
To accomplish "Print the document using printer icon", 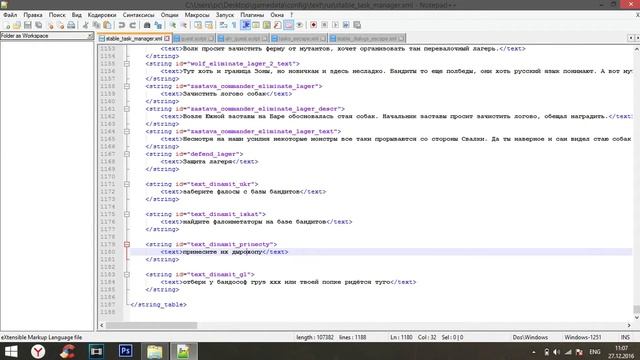I will point(71,25).
